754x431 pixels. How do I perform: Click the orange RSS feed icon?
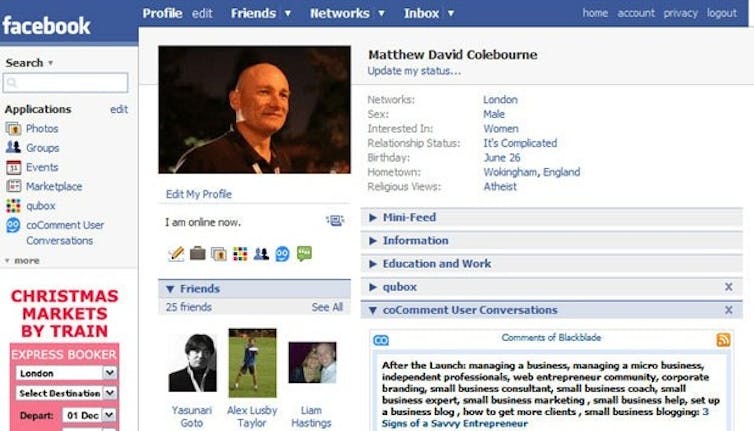[723, 340]
